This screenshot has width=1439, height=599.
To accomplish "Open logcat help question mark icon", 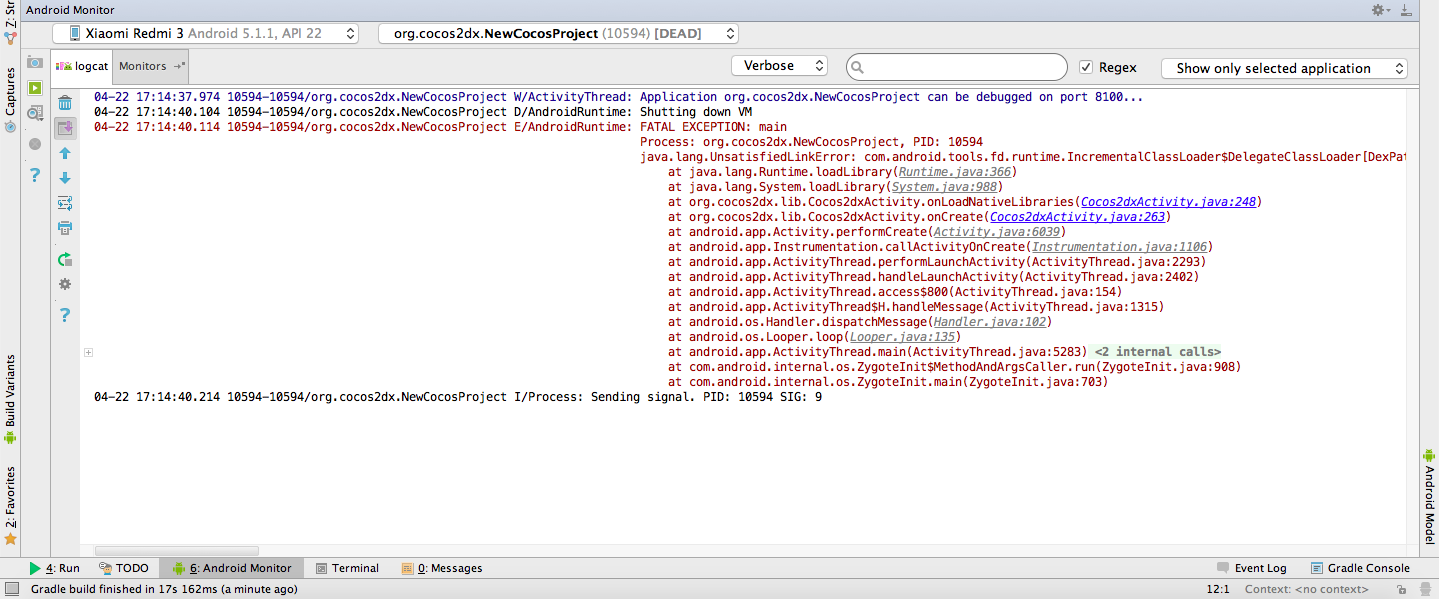I will pos(65,315).
